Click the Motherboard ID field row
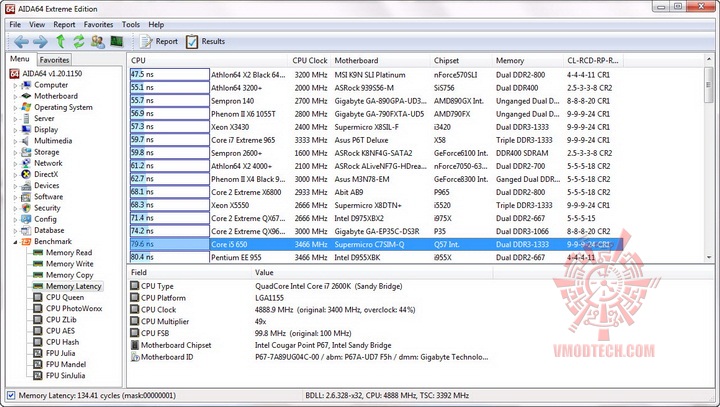720x407 pixels. click(x=310, y=357)
